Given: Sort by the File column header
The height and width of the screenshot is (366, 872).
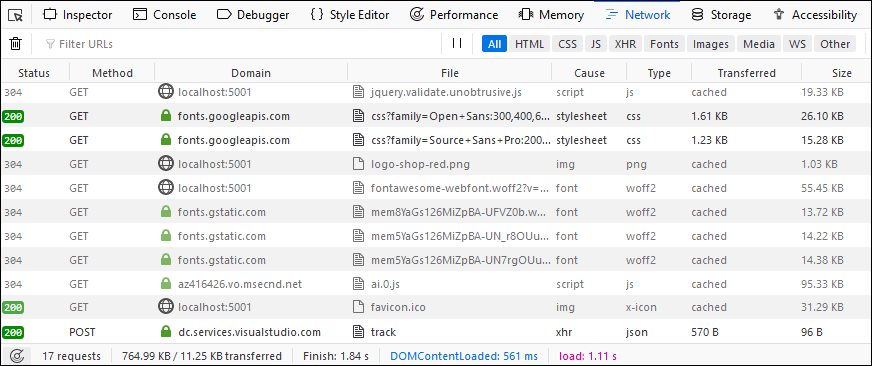Looking at the screenshot, I should pyautogui.click(x=450, y=73).
